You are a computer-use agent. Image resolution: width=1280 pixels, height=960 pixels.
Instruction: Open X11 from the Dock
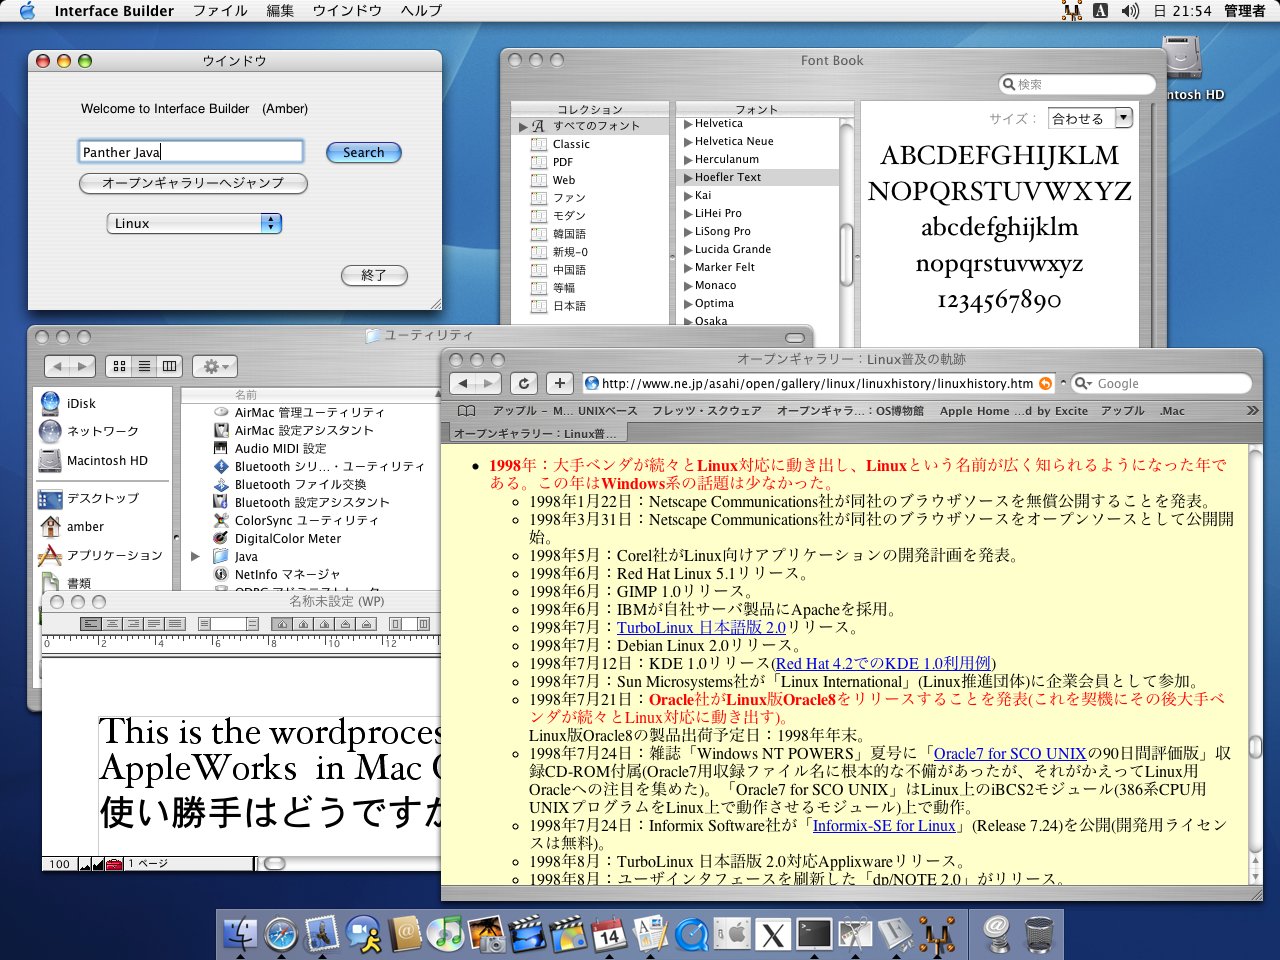coord(774,934)
